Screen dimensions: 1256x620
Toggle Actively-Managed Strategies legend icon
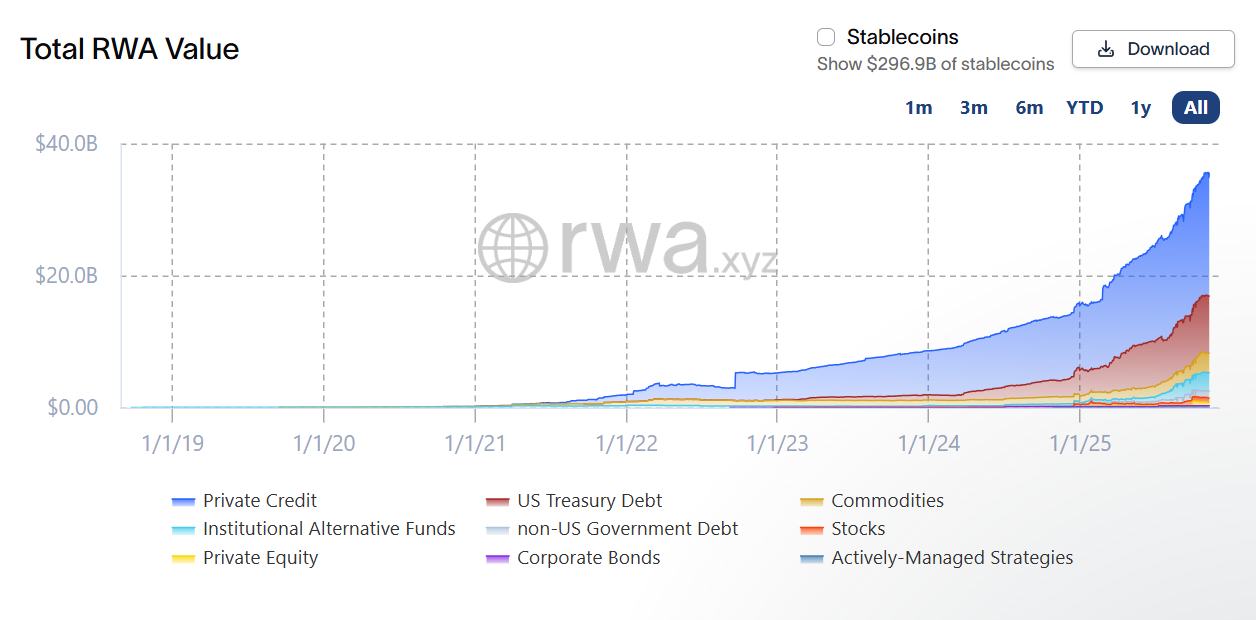(x=812, y=558)
